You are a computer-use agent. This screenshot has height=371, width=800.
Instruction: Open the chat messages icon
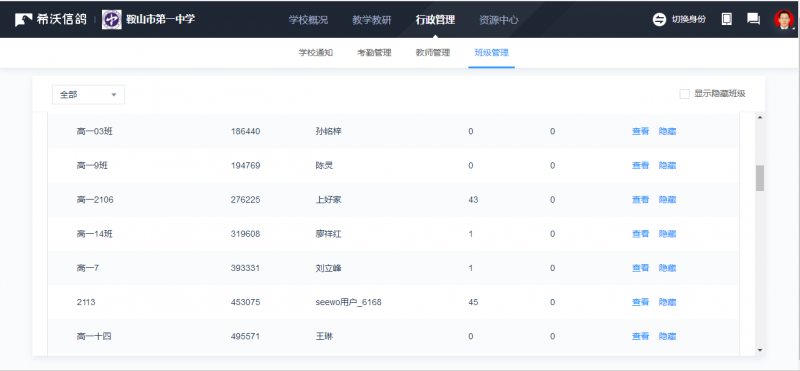[x=754, y=19]
